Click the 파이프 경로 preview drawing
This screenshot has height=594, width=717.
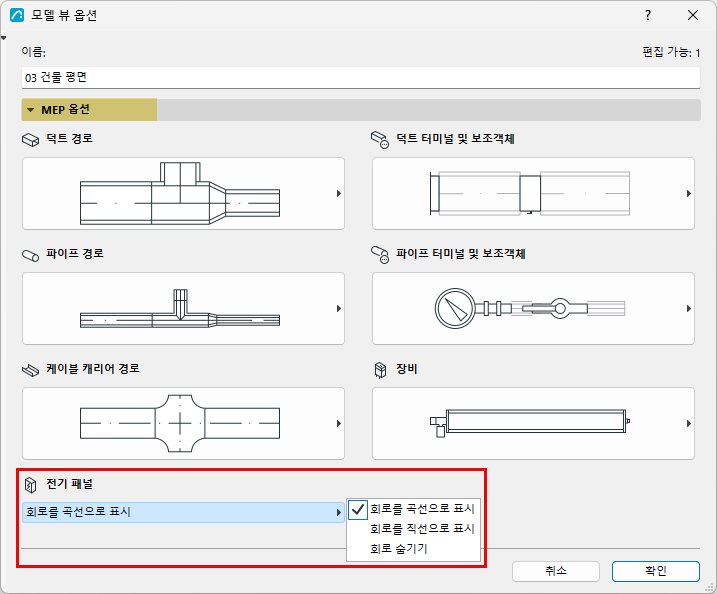pyautogui.click(x=180, y=309)
